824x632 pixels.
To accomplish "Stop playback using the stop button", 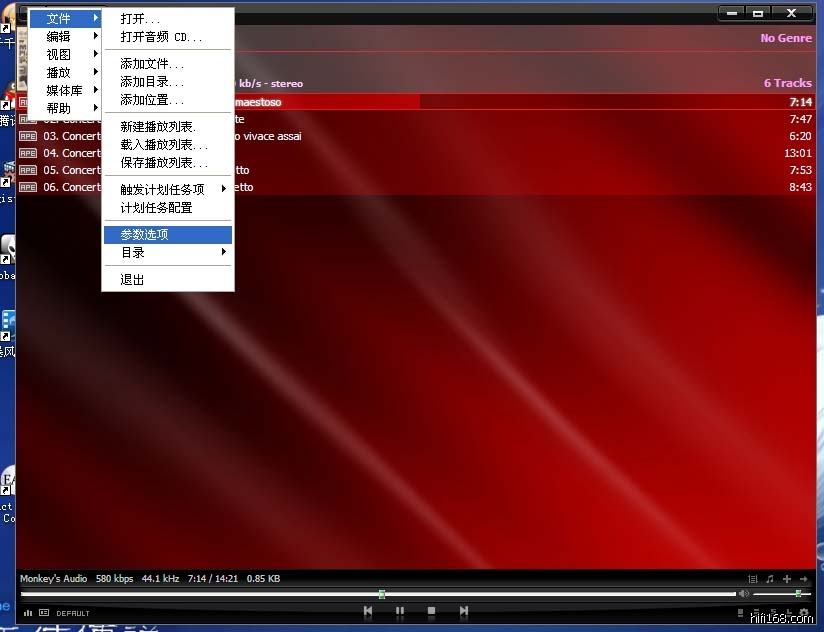I will coord(432,611).
